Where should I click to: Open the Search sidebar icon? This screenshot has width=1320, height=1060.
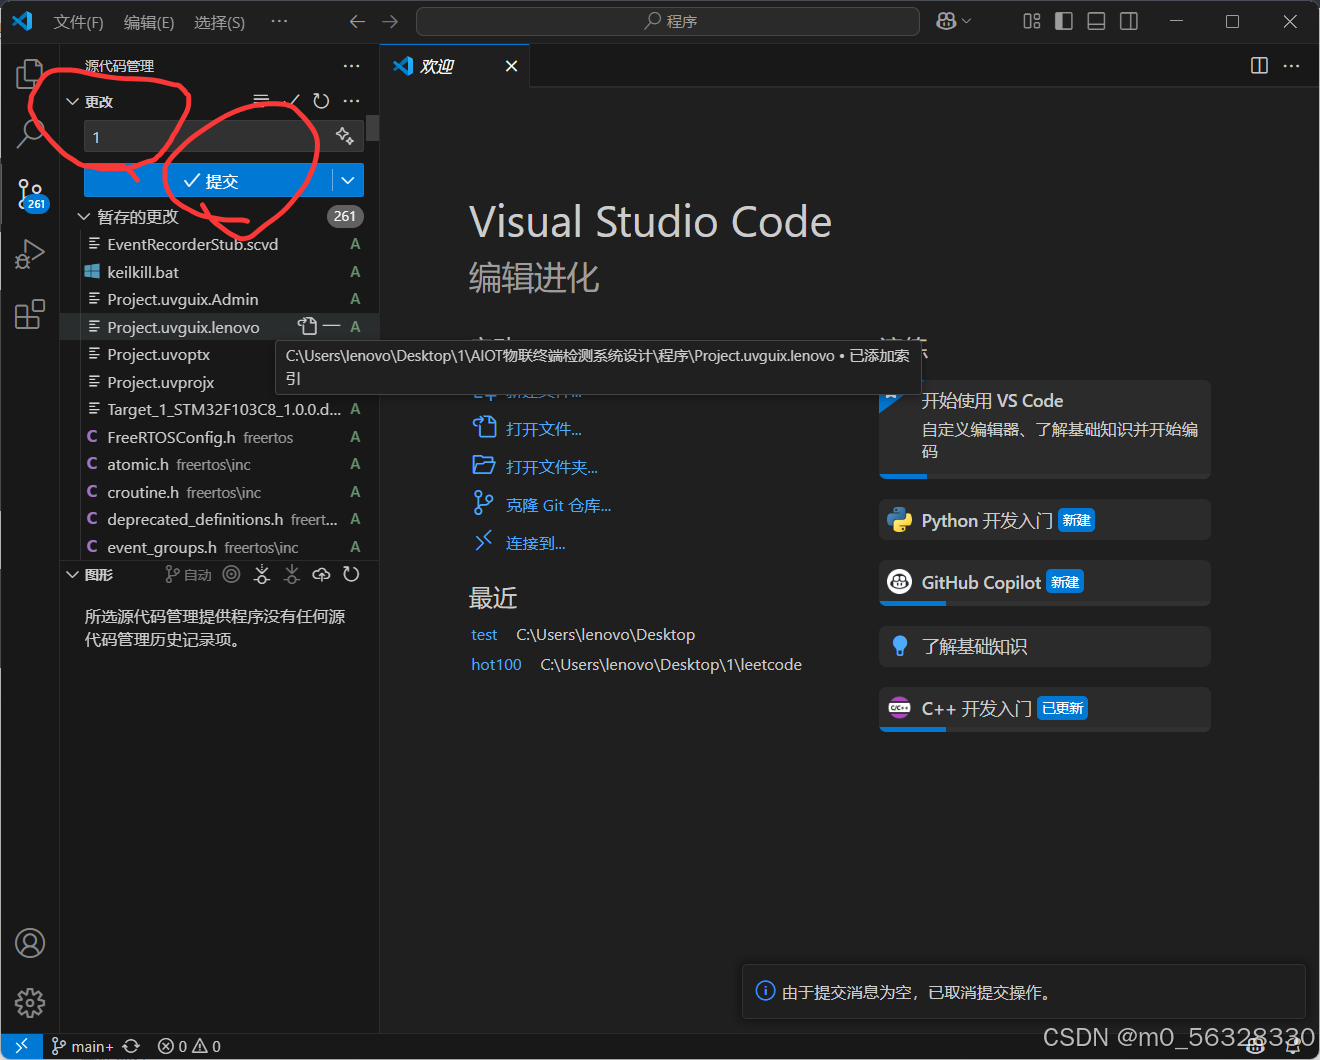tap(30, 131)
